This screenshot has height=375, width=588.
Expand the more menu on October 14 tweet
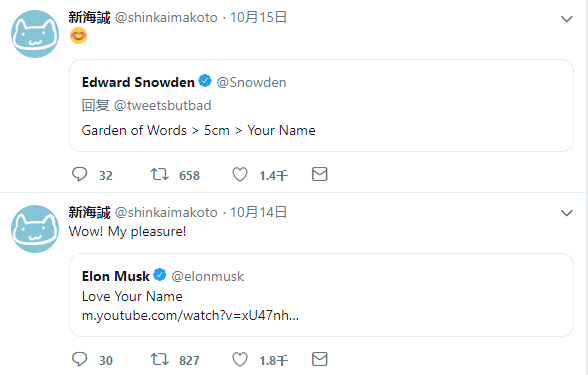(566, 213)
